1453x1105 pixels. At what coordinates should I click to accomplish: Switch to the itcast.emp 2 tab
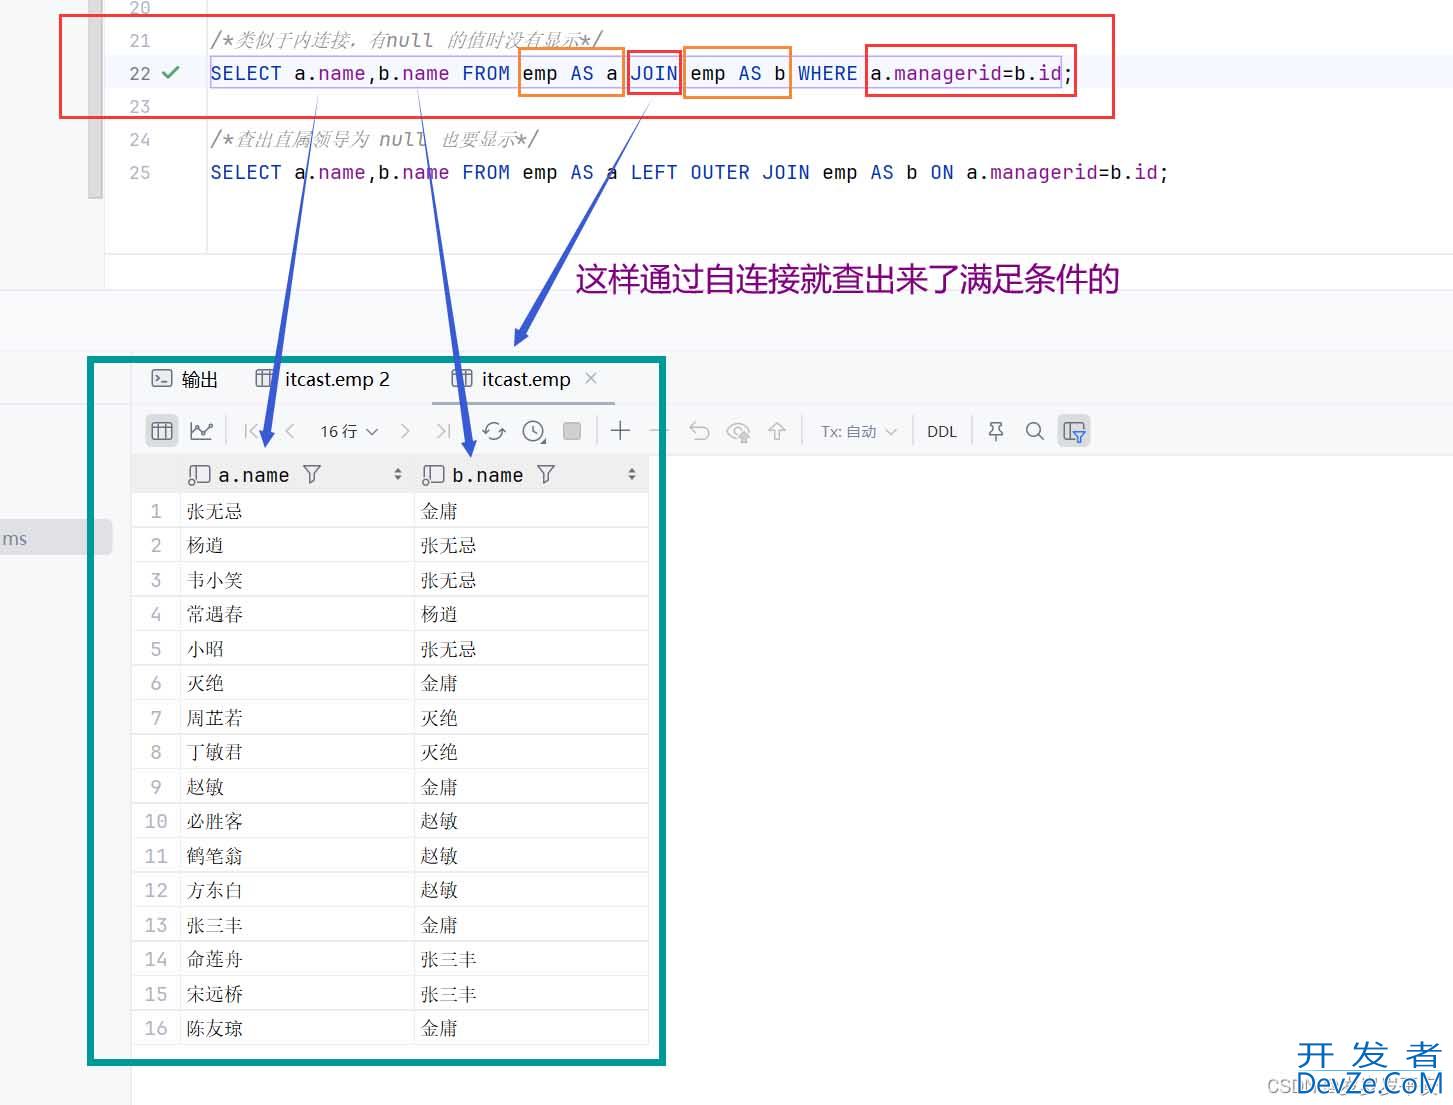tap(323, 379)
